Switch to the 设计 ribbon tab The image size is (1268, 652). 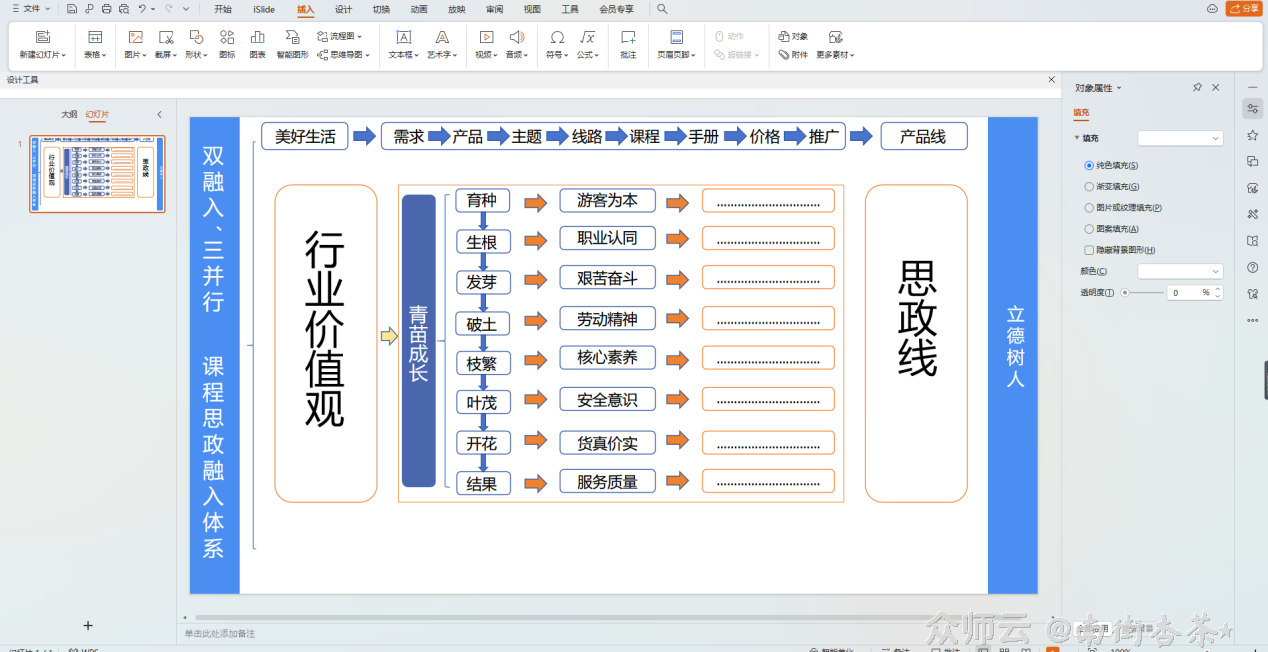tap(342, 9)
